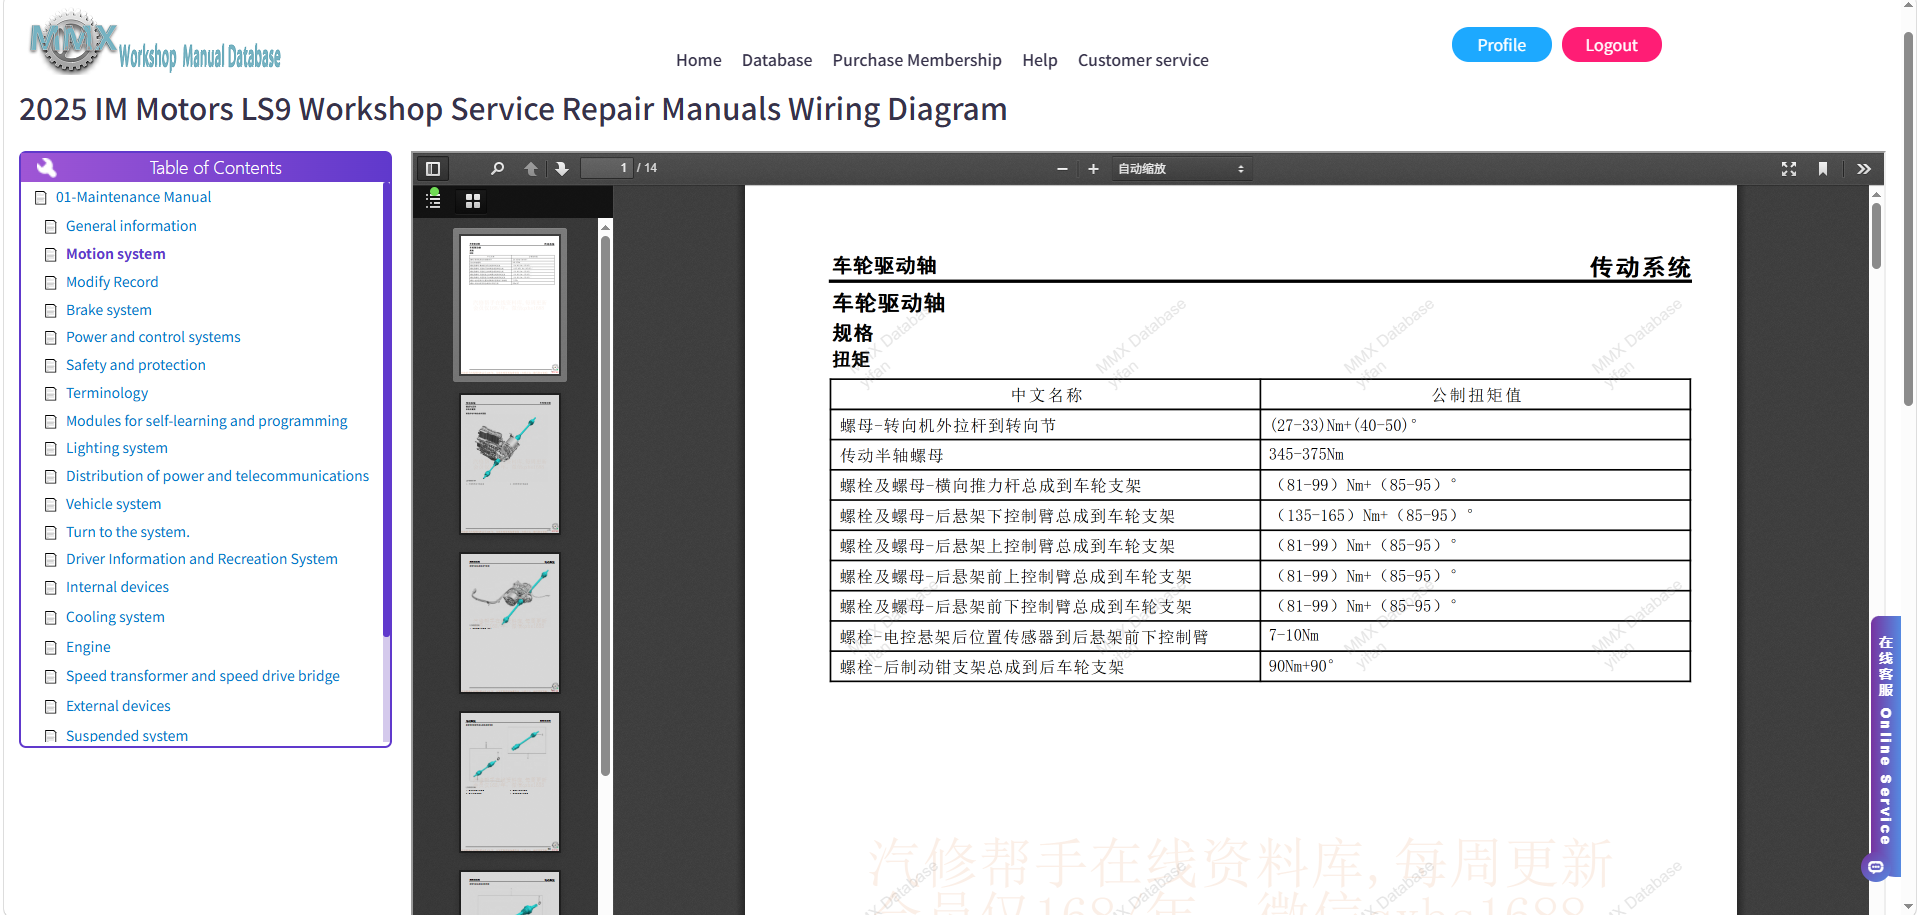This screenshot has height=915, width=1920.
Task: Select page 4 thumbnail with drive shafts
Action: tap(510, 782)
